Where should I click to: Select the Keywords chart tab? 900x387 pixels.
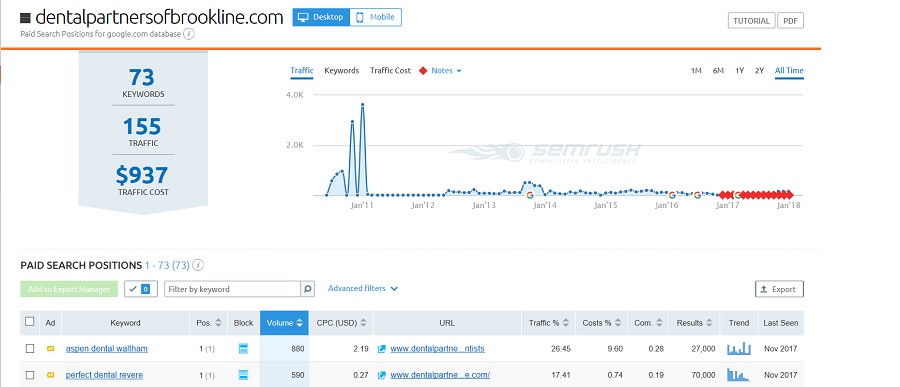[342, 71]
